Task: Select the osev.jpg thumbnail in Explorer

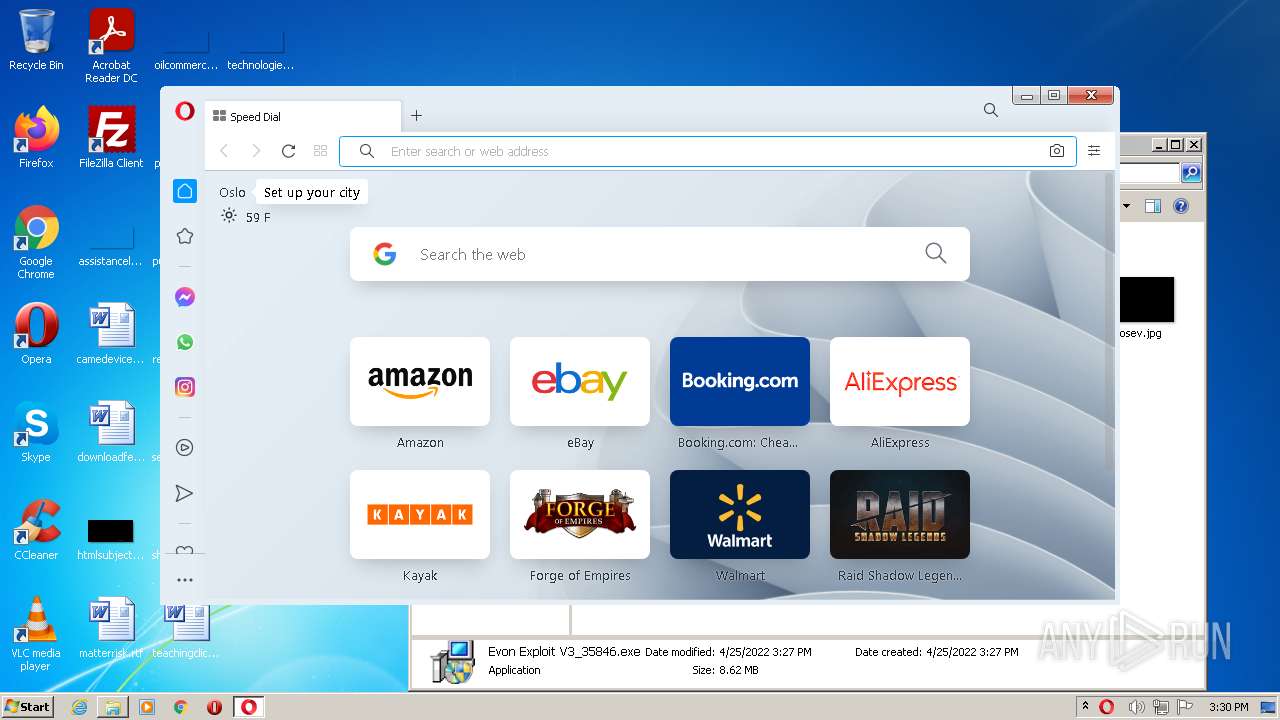Action: (x=1146, y=300)
